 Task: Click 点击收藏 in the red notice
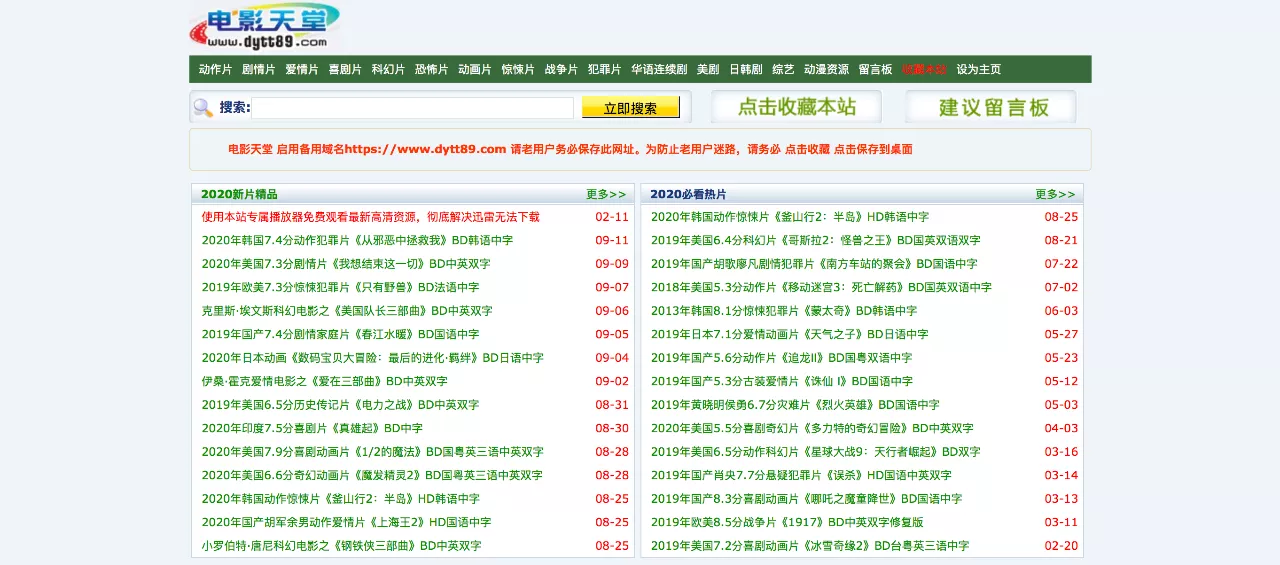coord(807,149)
